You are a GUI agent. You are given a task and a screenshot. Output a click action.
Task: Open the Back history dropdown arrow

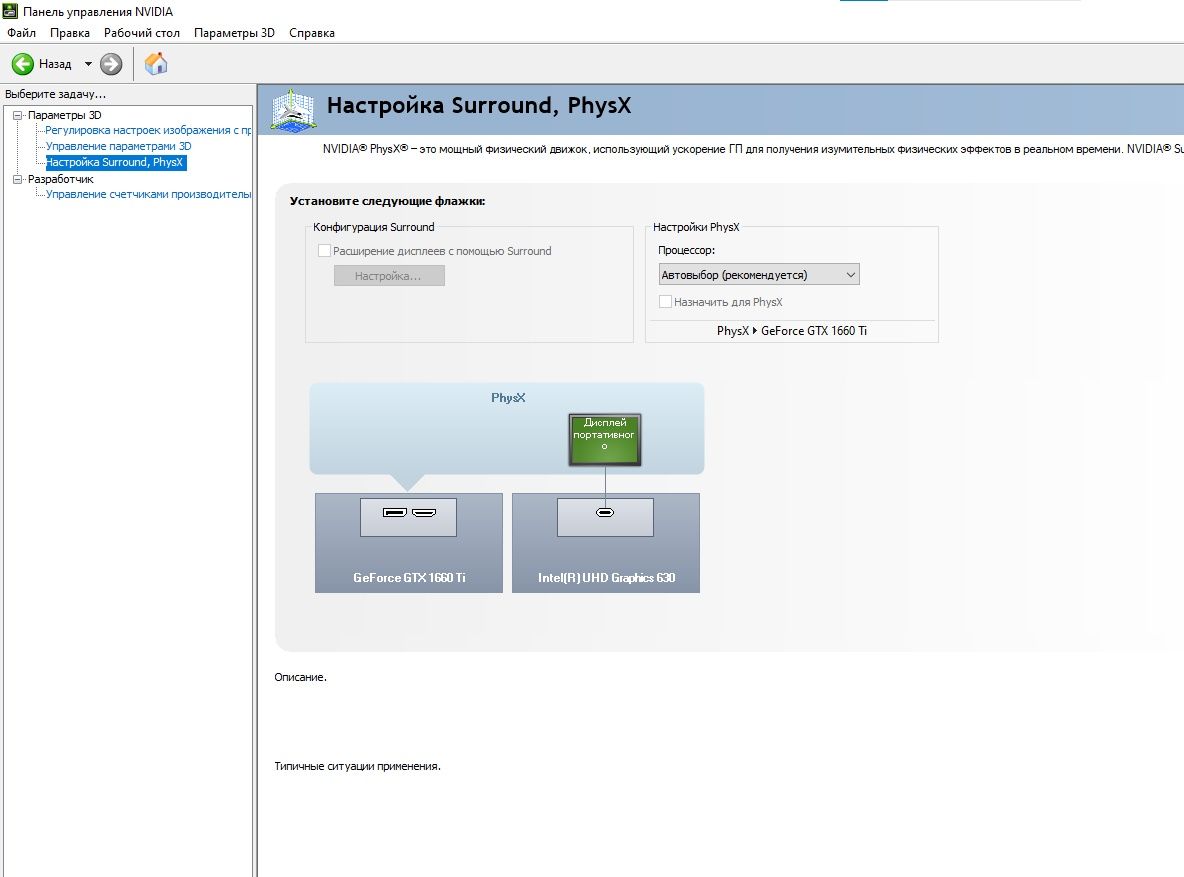tap(88, 64)
